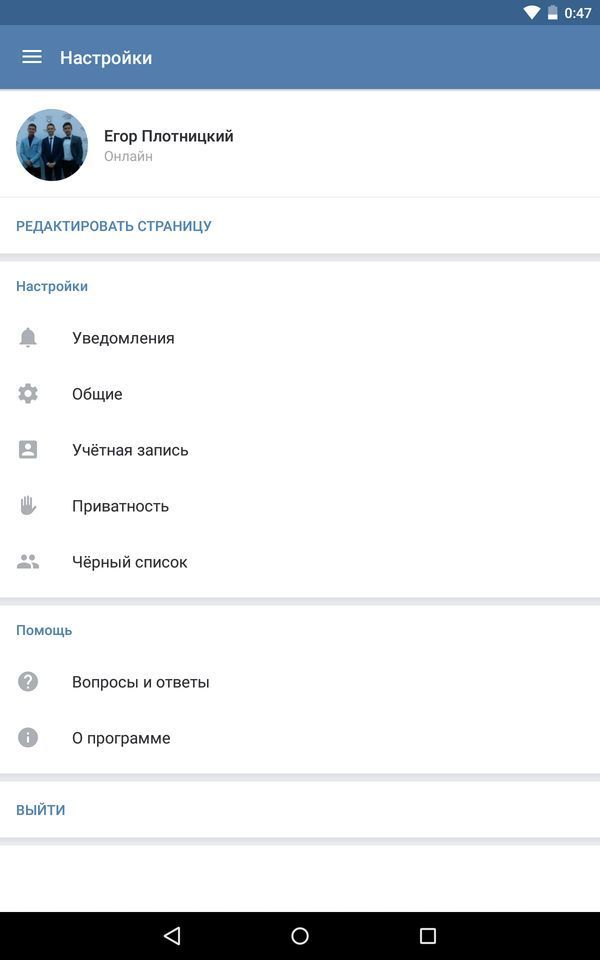Tap the question mark help icon
The height and width of the screenshot is (960, 600).
[x=28, y=682]
